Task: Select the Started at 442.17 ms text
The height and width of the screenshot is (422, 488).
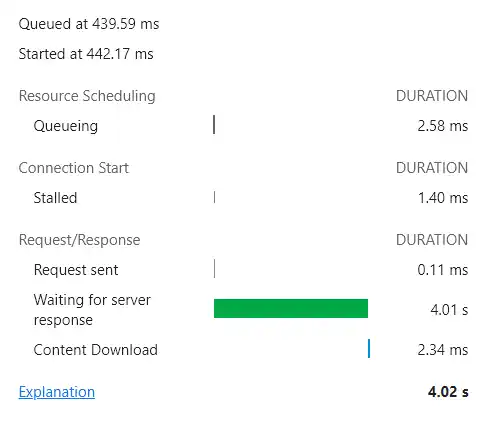Action: pyautogui.click(x=86, y=54)
